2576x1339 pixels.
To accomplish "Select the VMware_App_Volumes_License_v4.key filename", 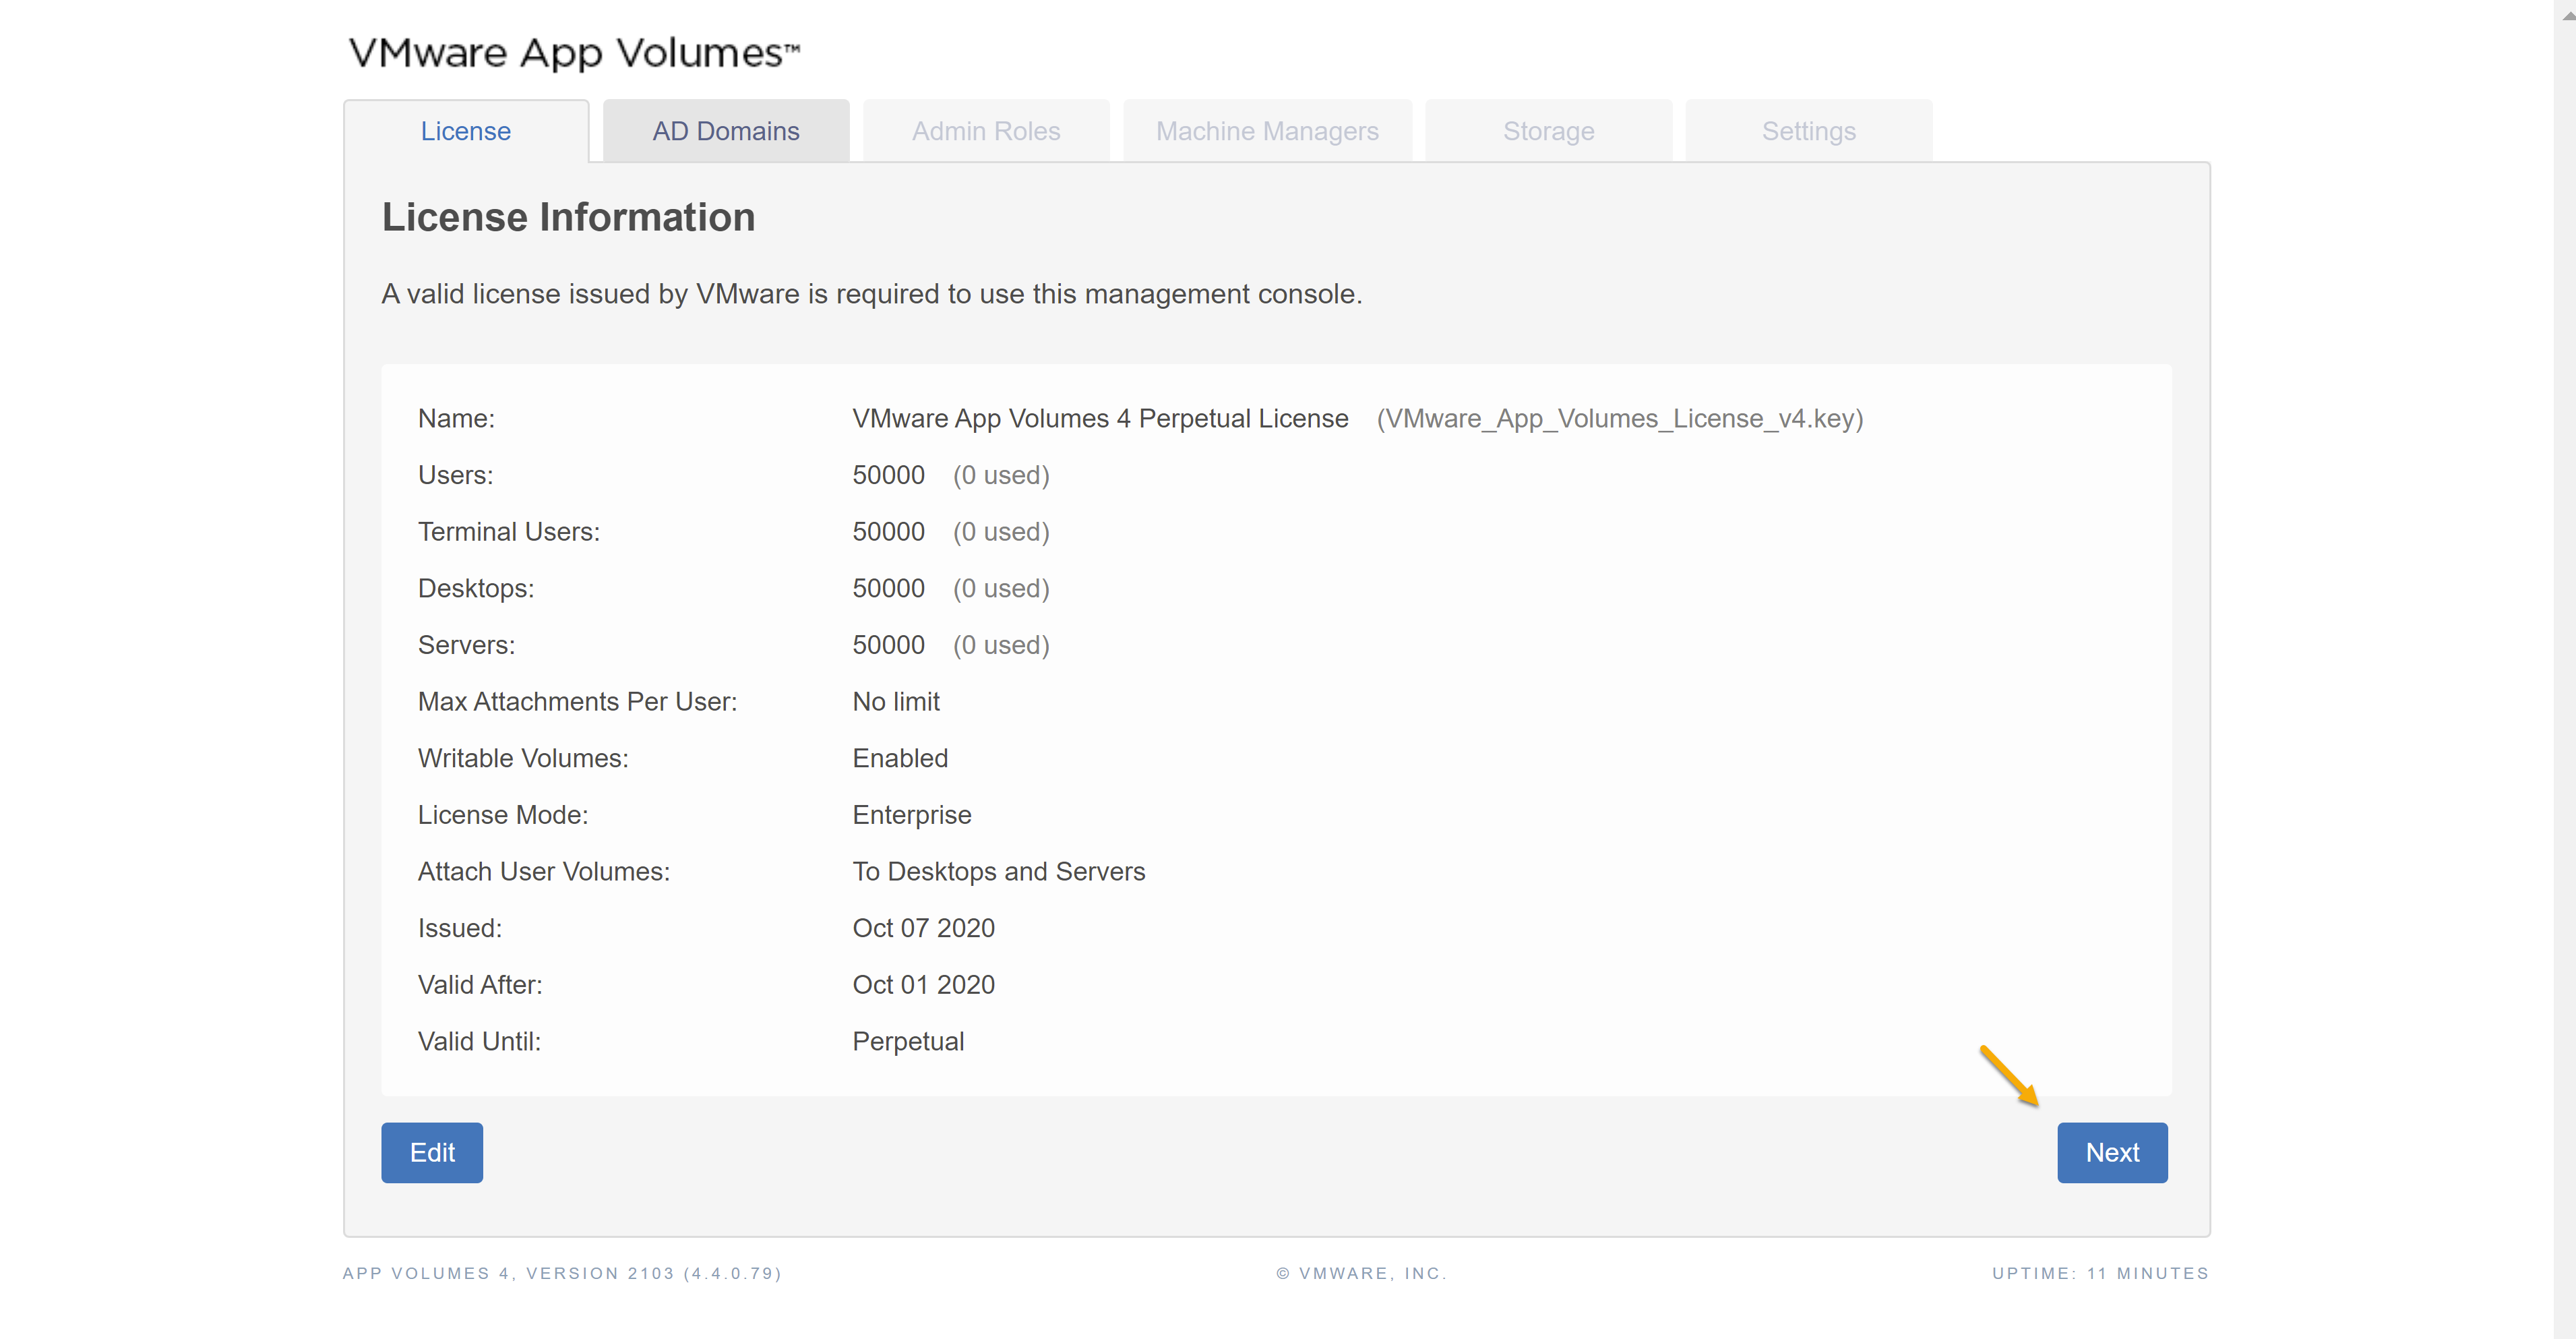I will tap(1620, 418).
